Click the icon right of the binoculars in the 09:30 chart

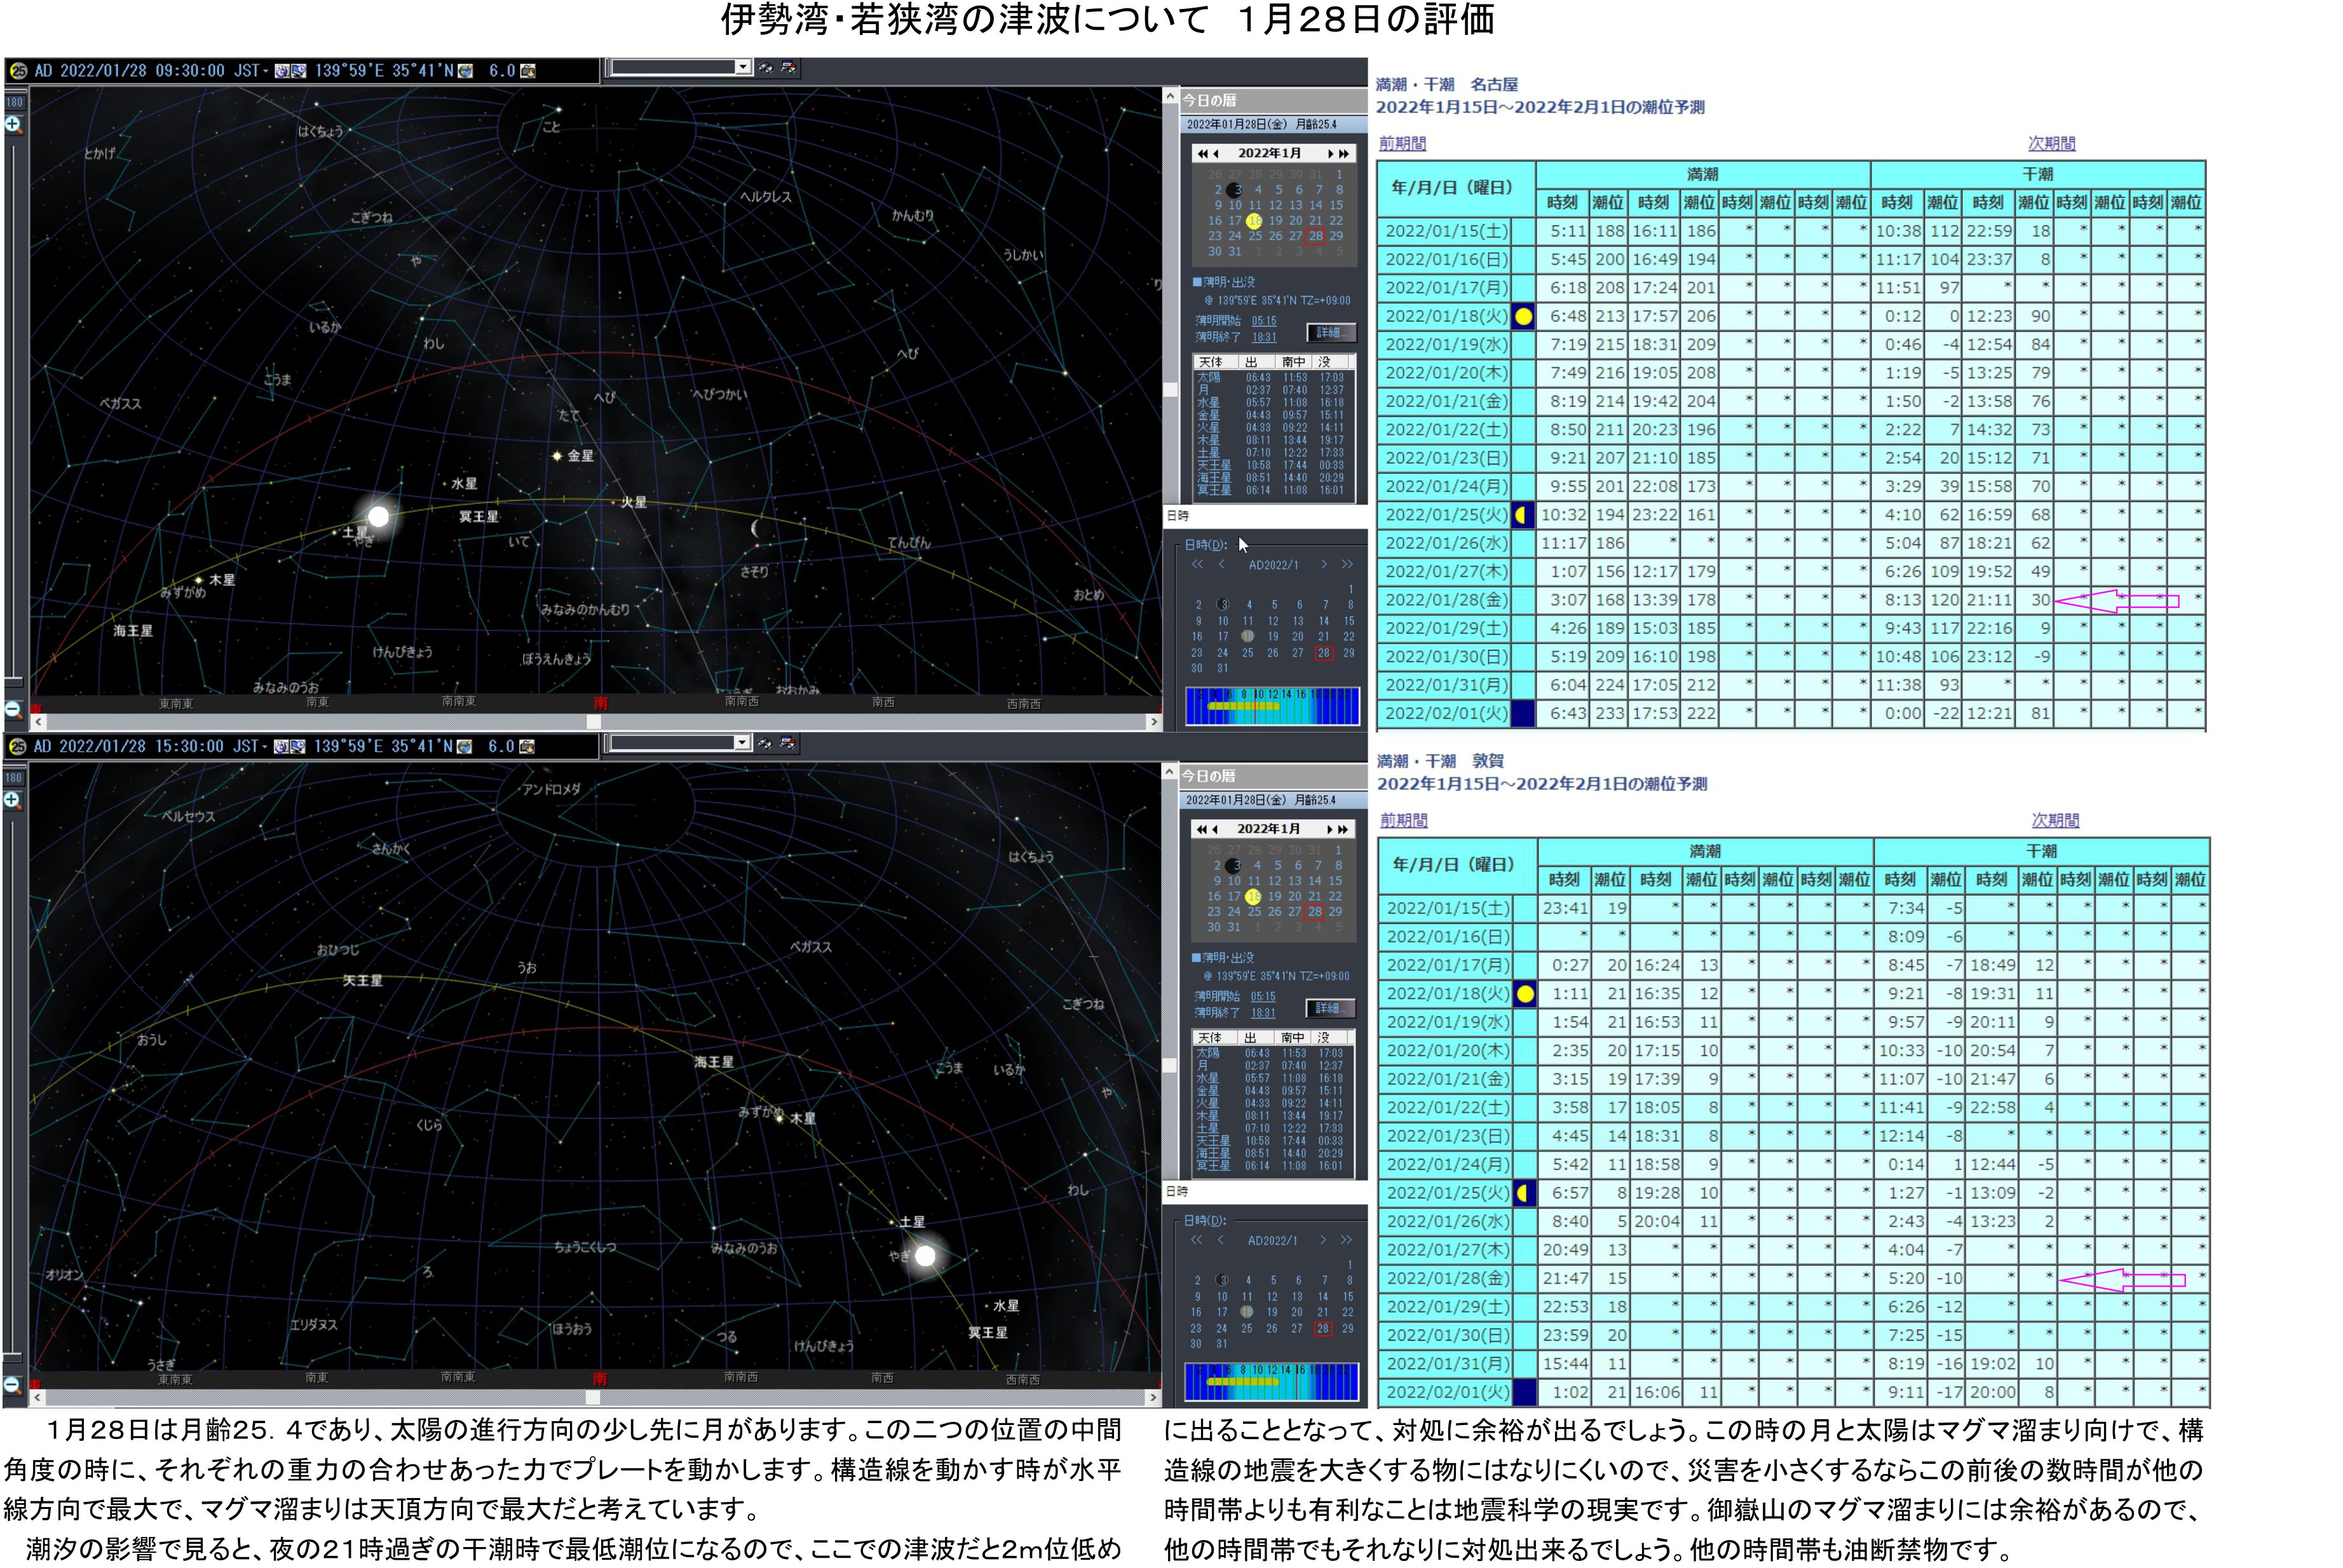pyautogui.click(x=789, y=68)
